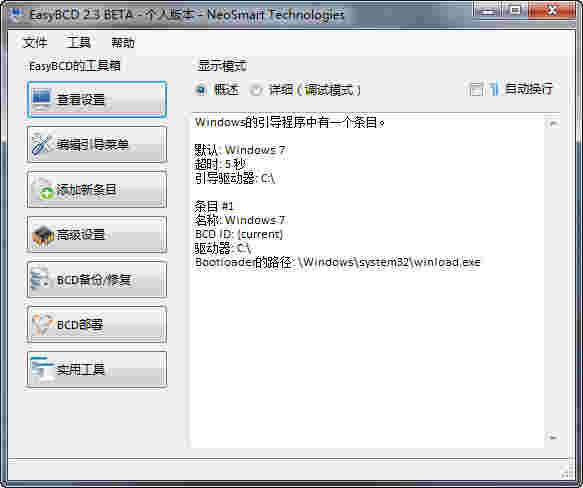583x488 pixels.
Task: Click the 查看设置 button
Action: point(97,99)
